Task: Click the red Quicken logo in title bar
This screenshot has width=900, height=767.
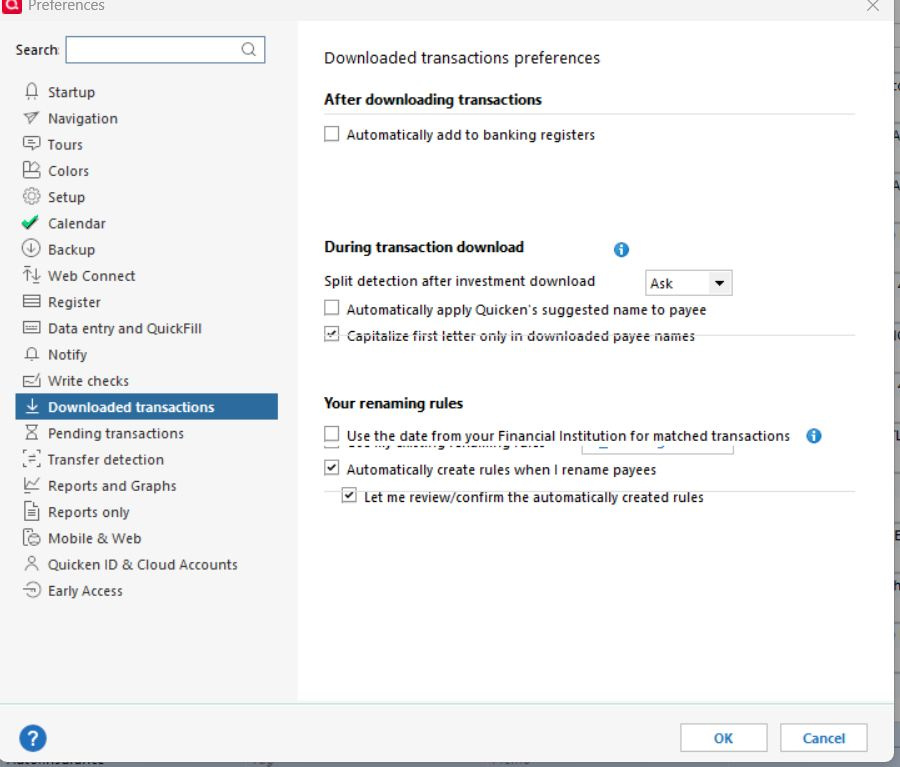Action: [x=11, y=6]
